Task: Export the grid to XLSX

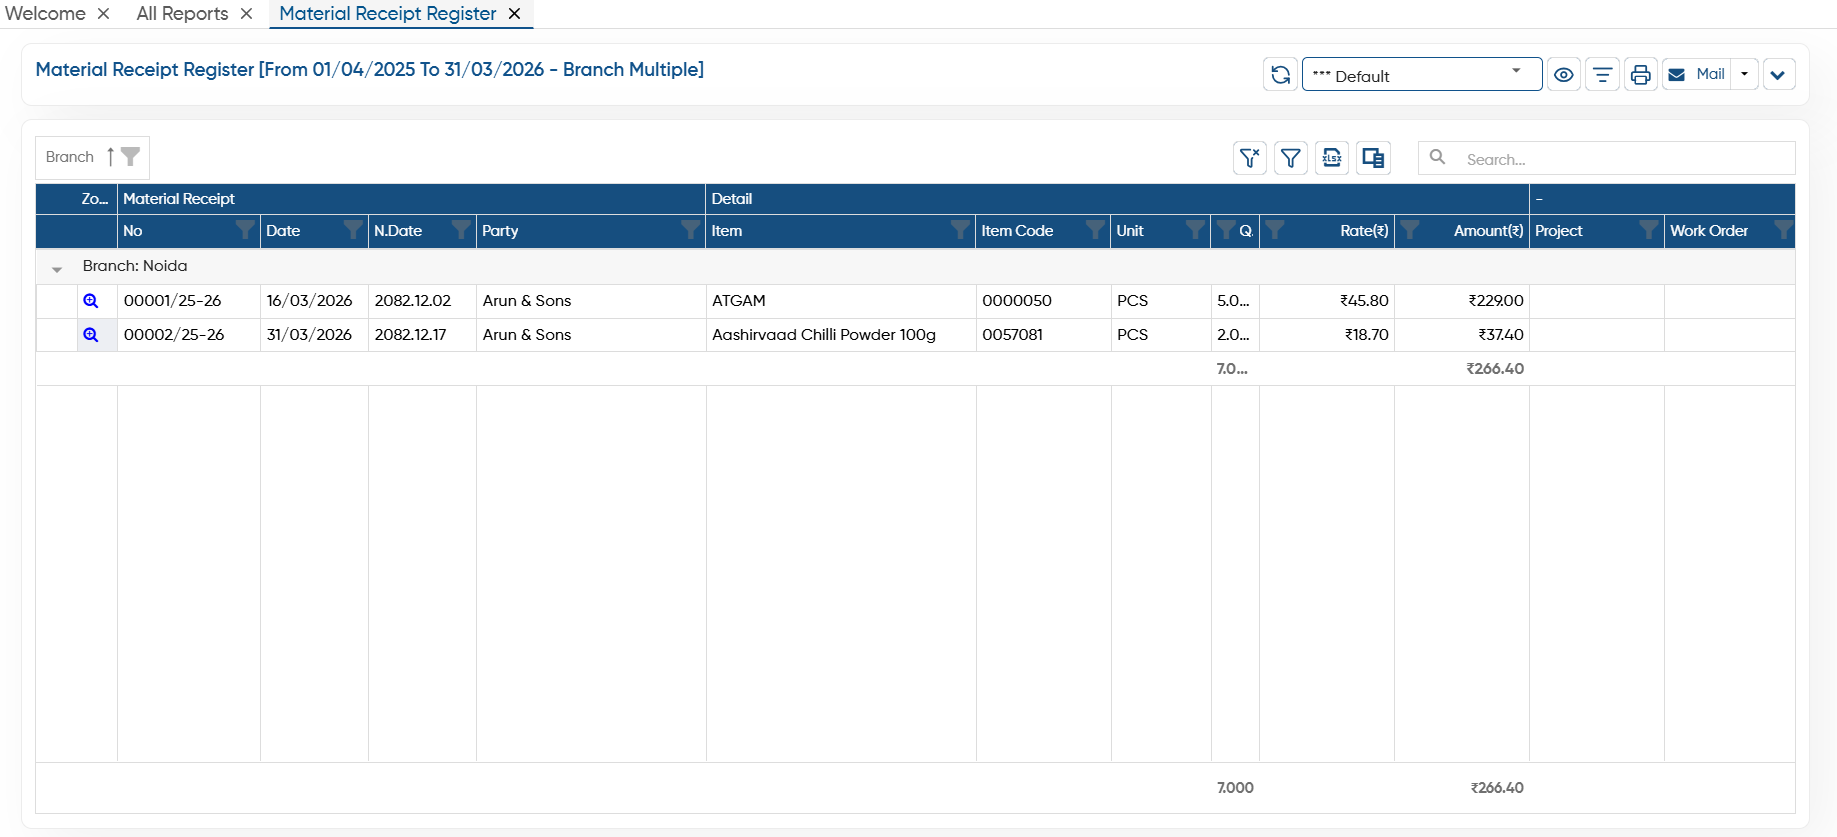Action: click(x=1332, y=158)
